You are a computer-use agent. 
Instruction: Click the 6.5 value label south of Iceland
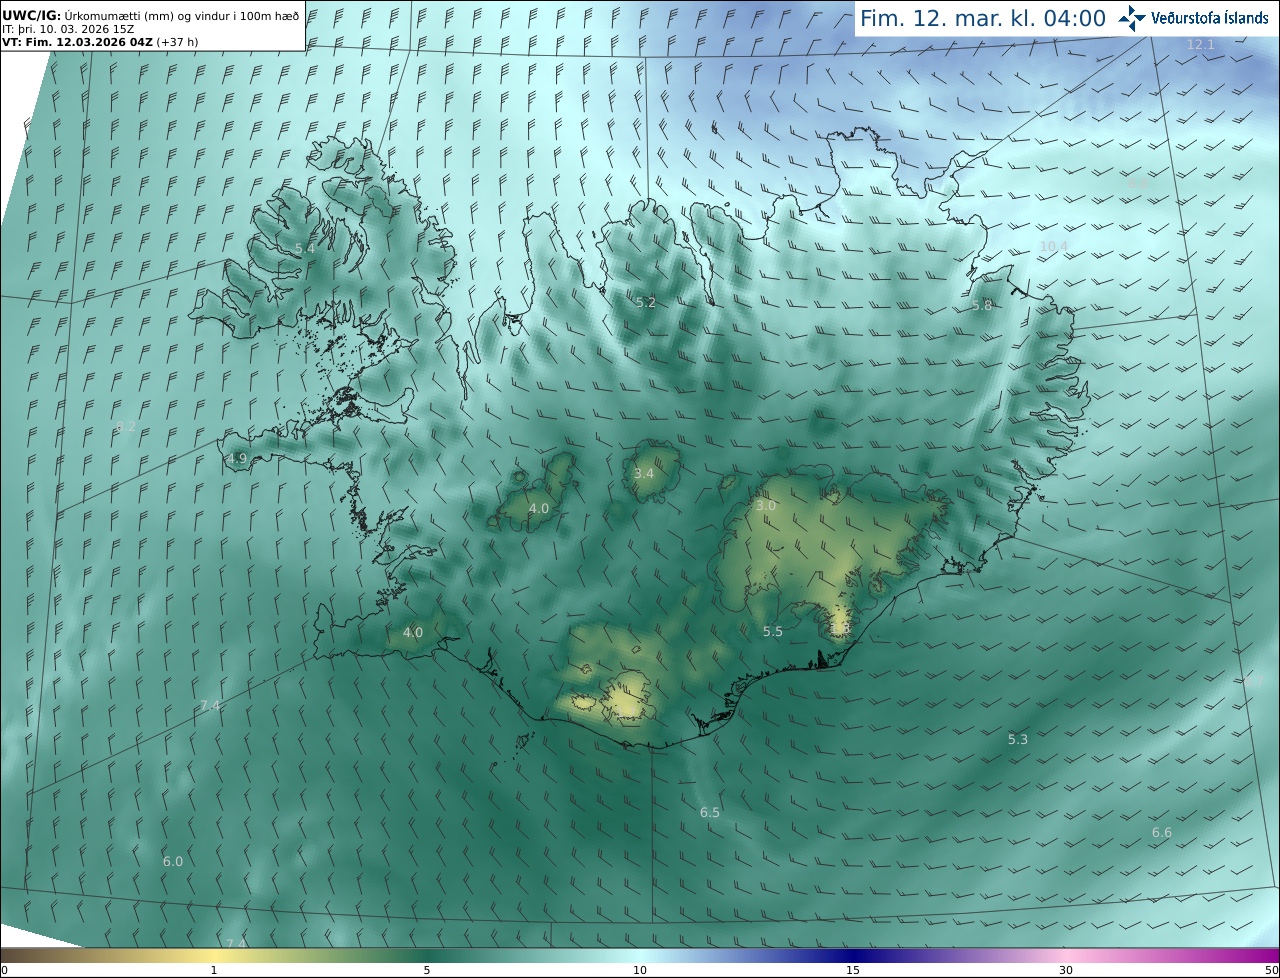click(710, 813)
